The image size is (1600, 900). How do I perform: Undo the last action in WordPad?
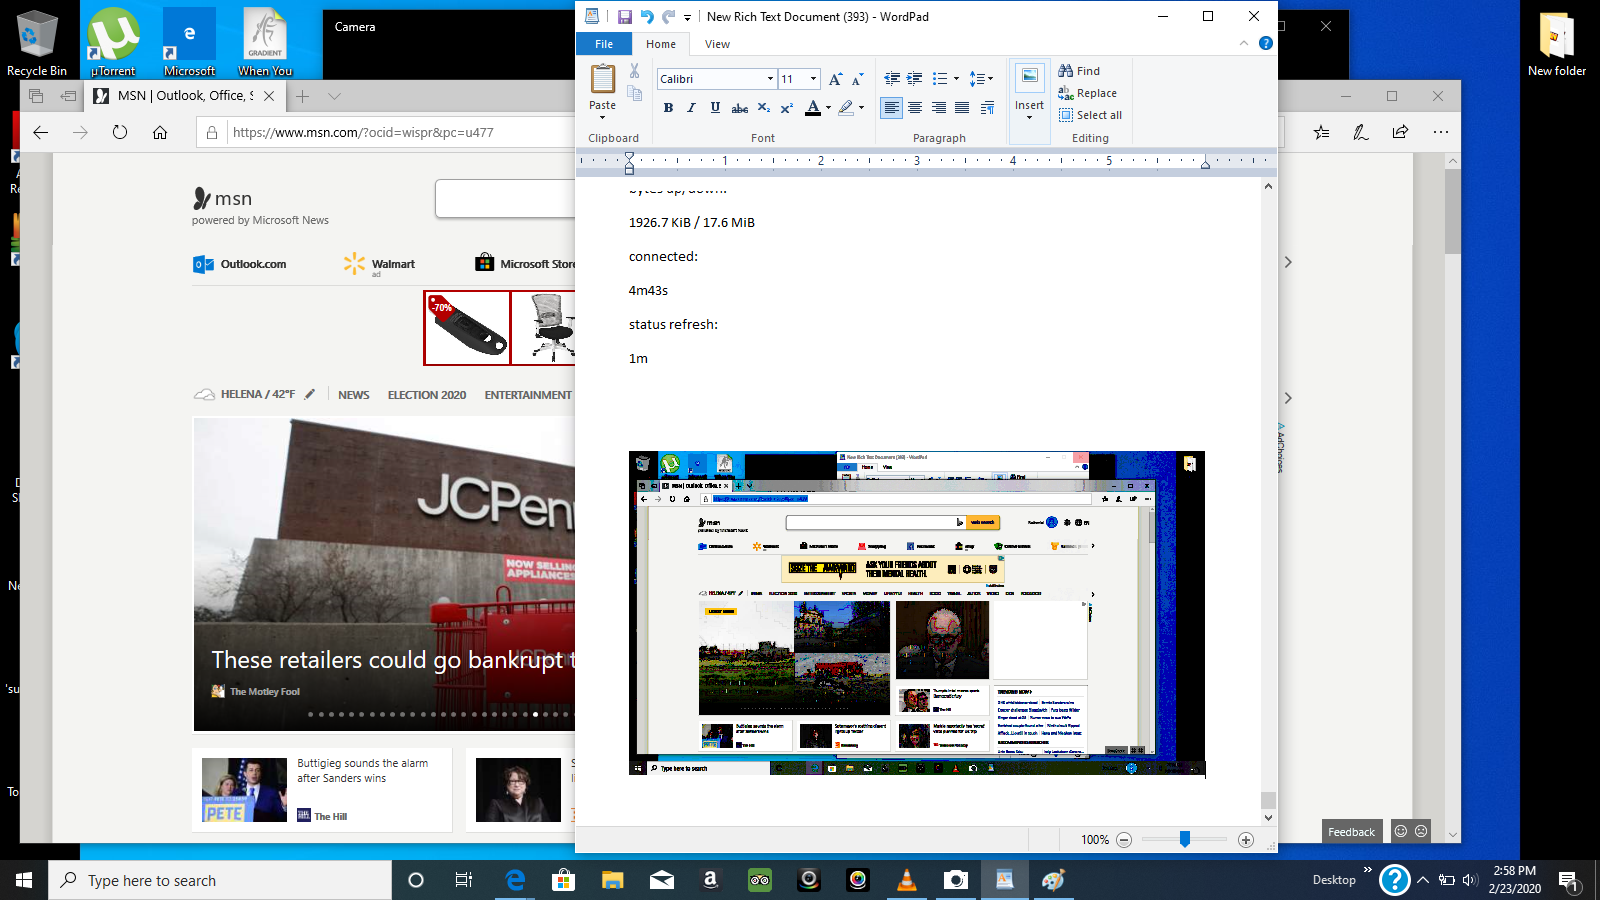click(x=646, y=17)
